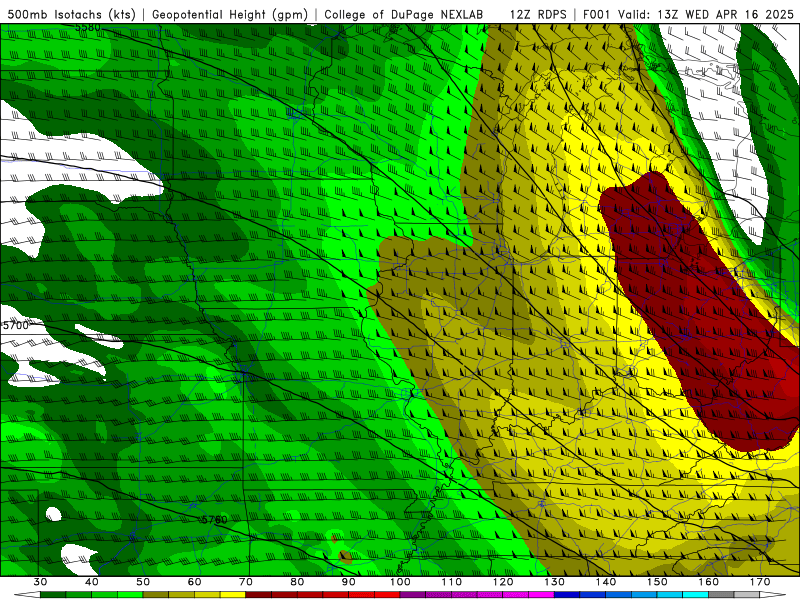Click the 70 value on the color scale

[246, 582]
